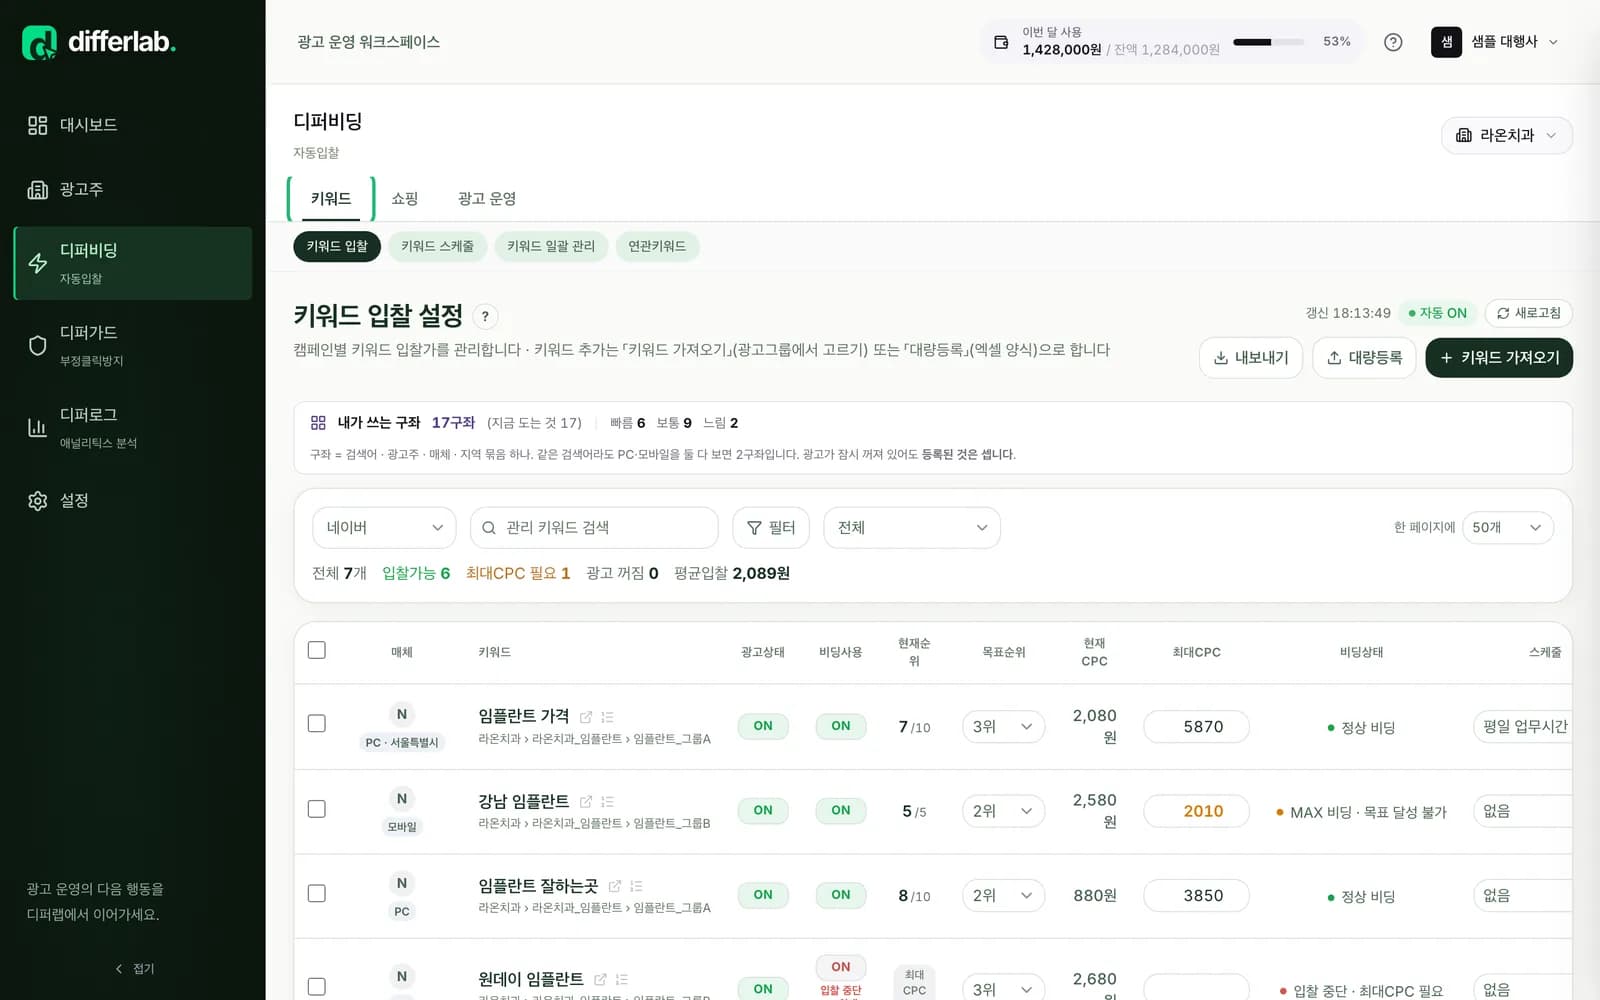Open 목표순위 2위 dropdown for 강남 임플란트
The width and height of the screenshot is (1600, 1000).
(x=1003, y=811)
